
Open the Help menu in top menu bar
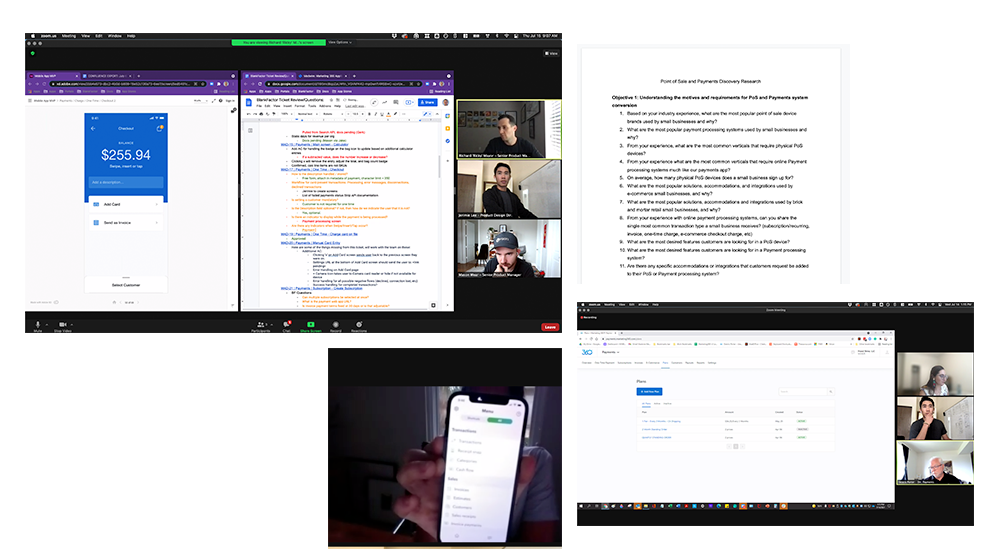click(x=131, y=36)
